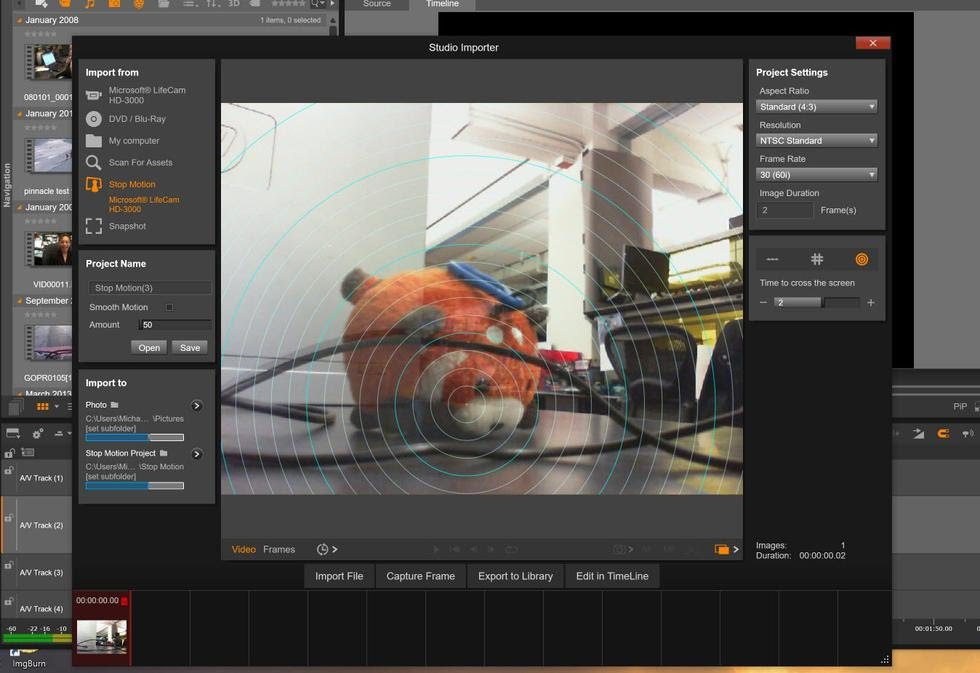Expand the auto-capture settings chevron
Screen dimensions: 980x673
coord(335,549)
